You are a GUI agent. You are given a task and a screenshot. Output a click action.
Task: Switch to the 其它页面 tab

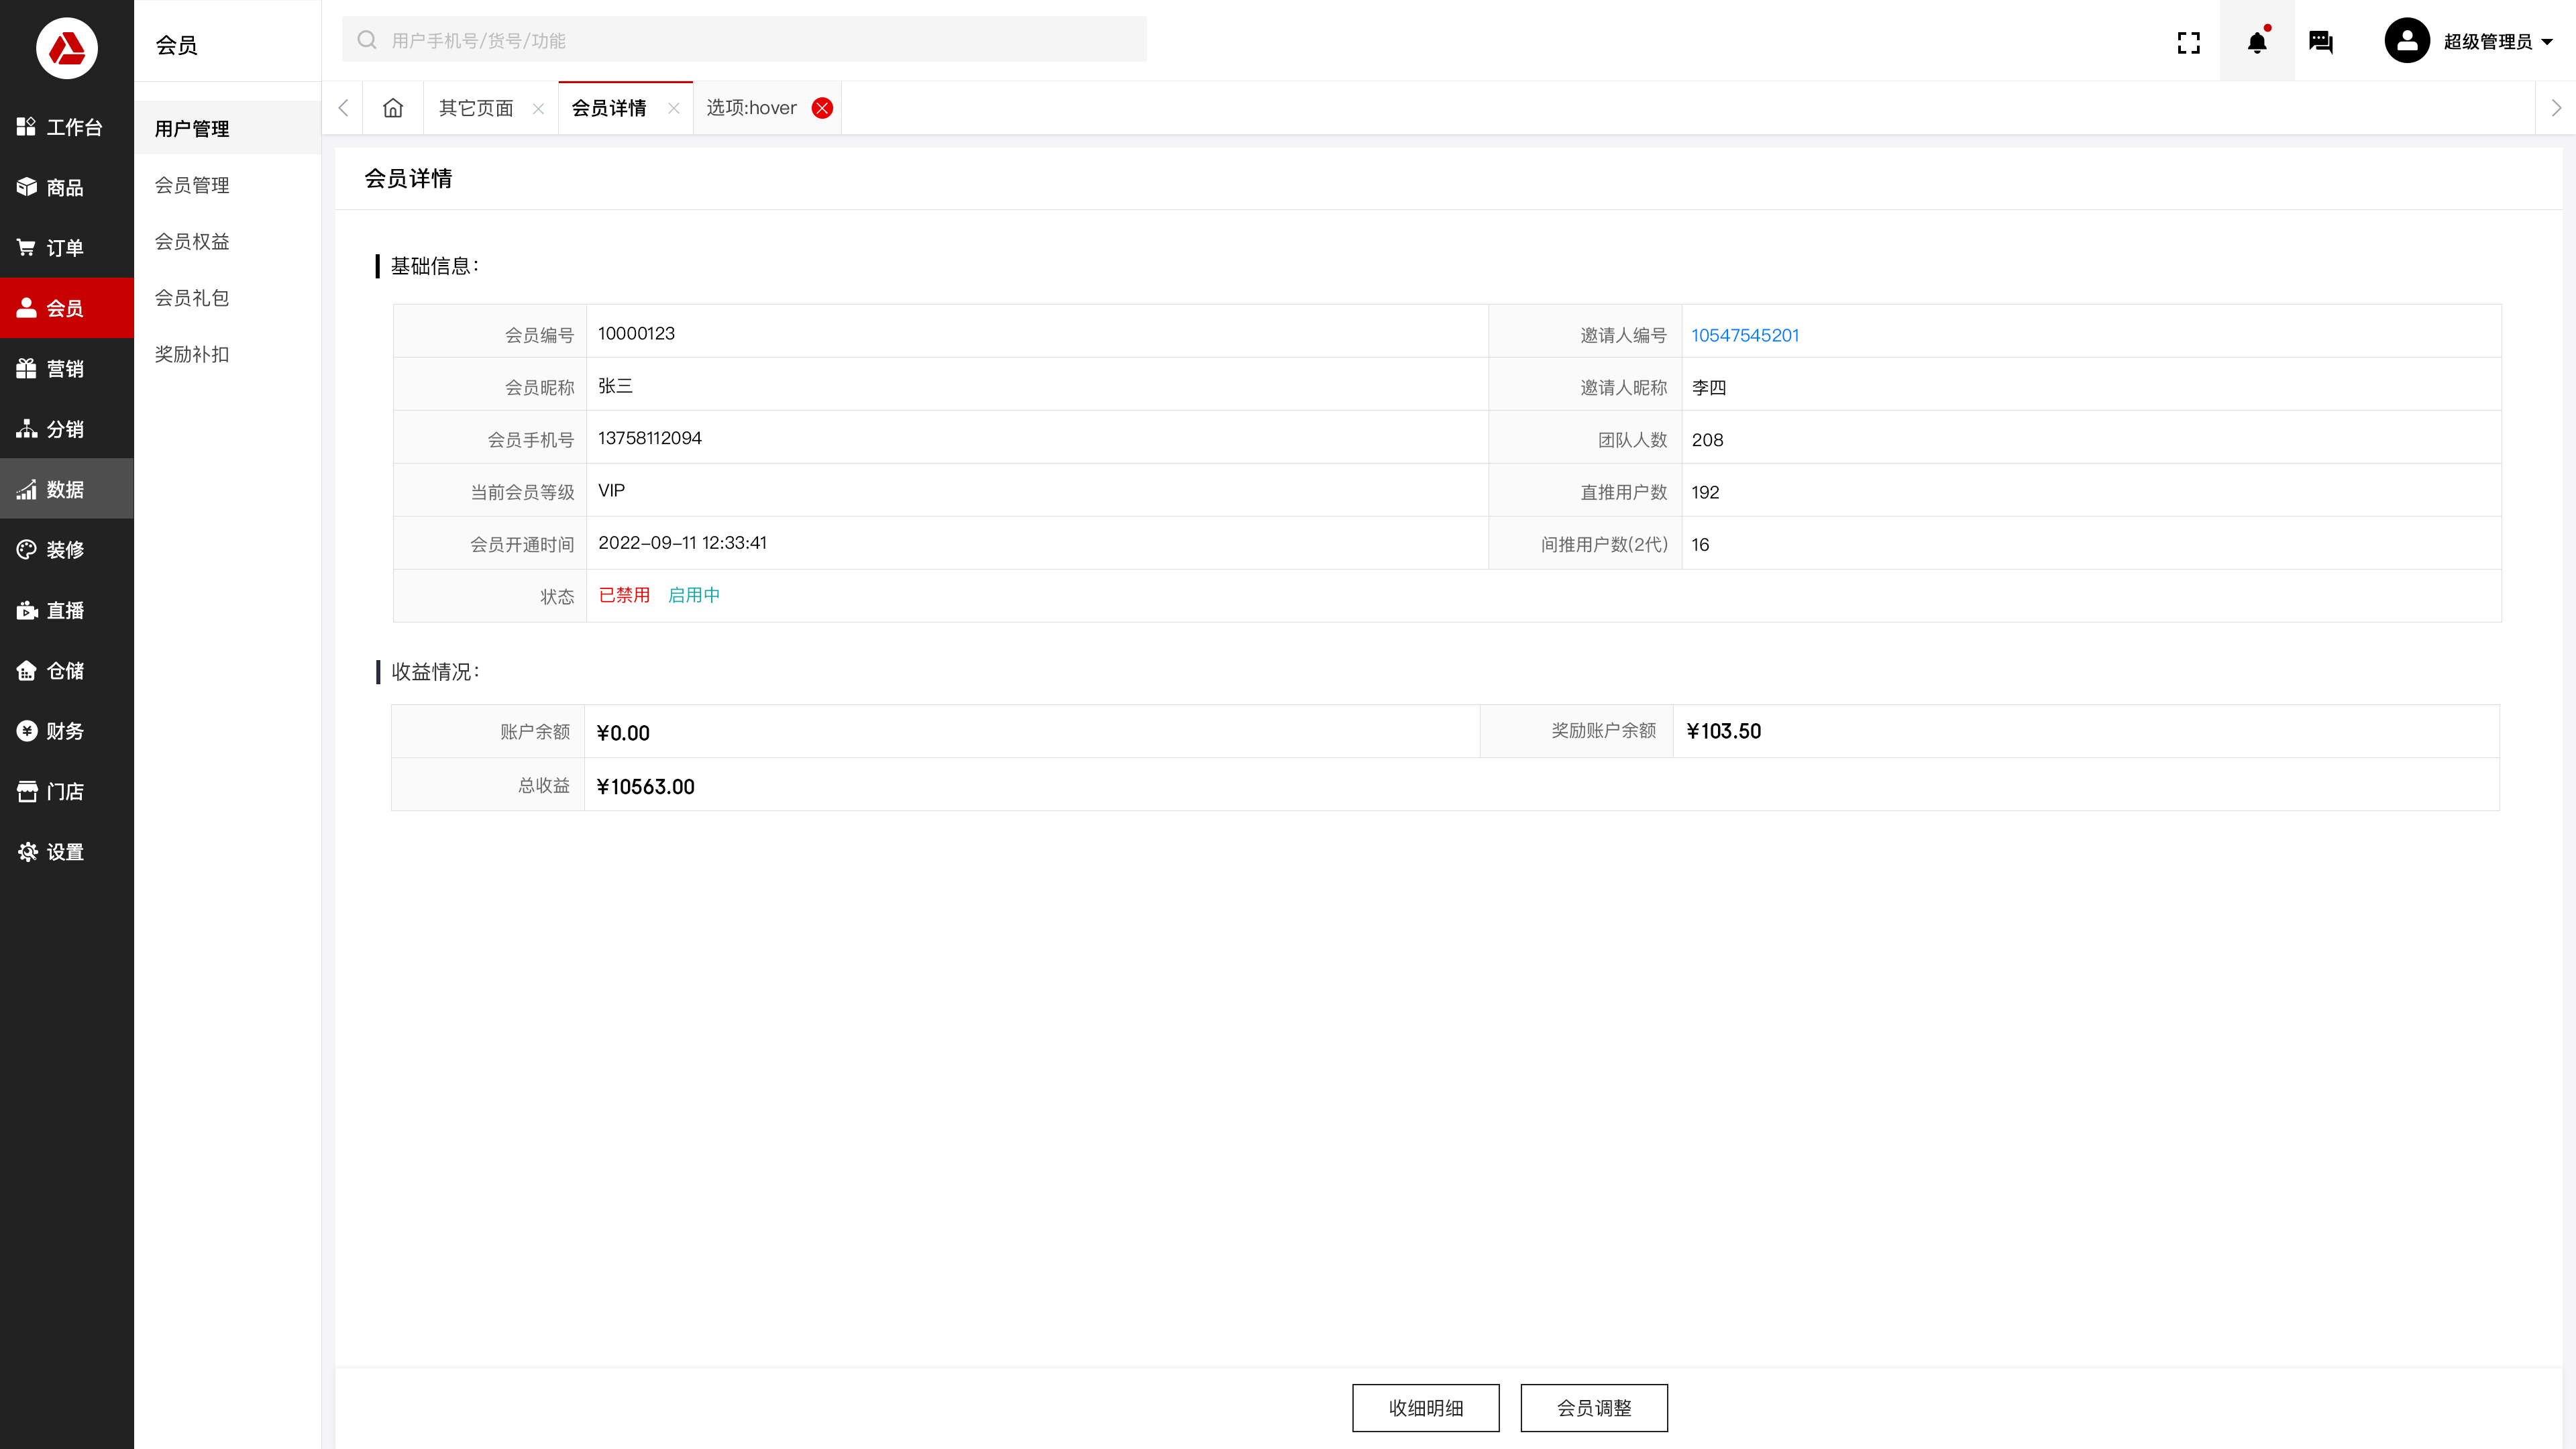point(476,108)
